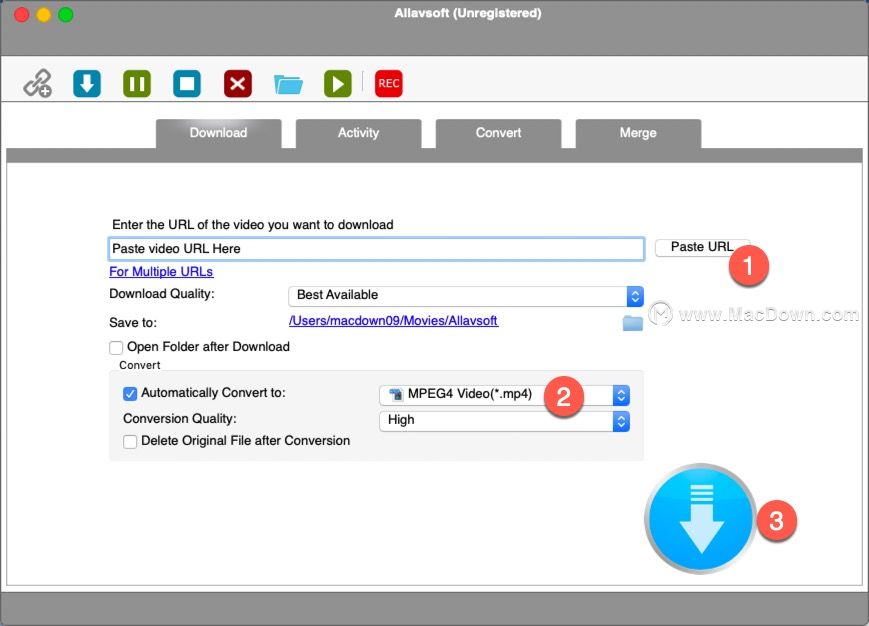The image size is (869, 626).
Task: Maximize the window with the green button
Action: pyautogui.click(x=66, y=14)
